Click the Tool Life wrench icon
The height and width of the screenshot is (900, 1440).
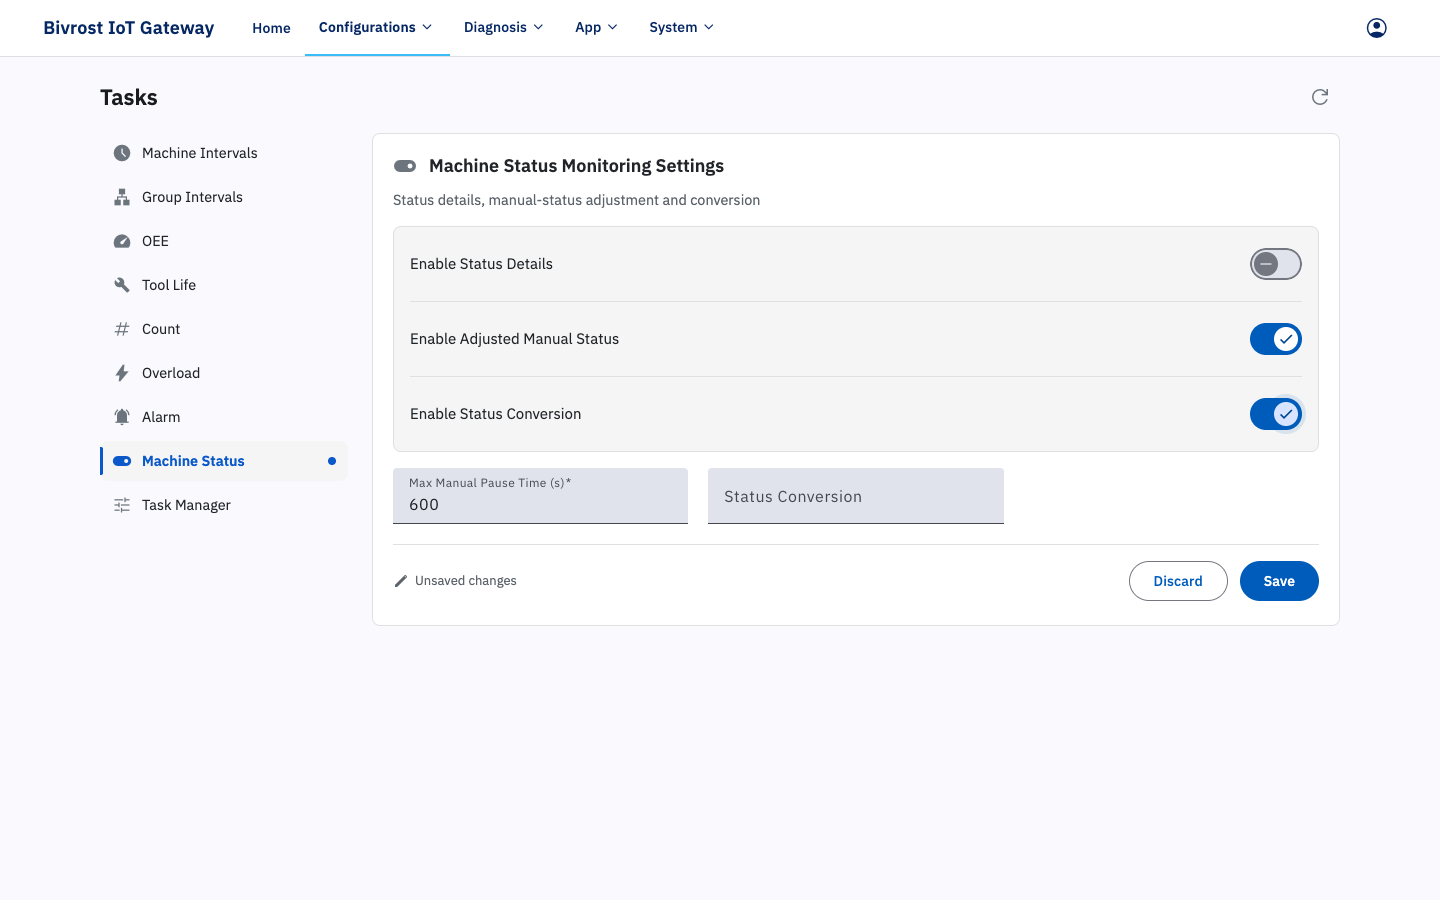(x=122, y=285)
